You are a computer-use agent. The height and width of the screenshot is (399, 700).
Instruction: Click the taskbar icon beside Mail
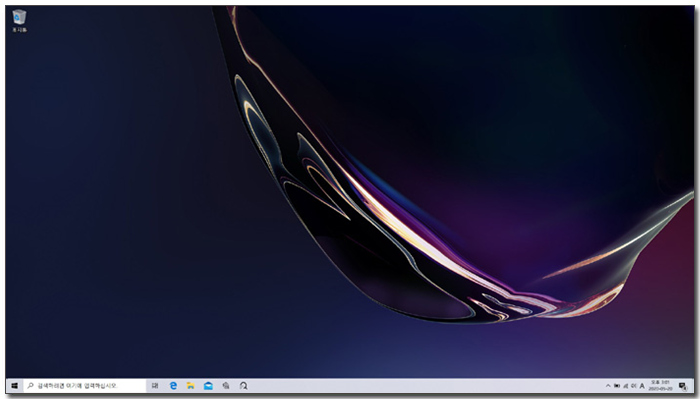pyautogui.click(x=226, y=386)
